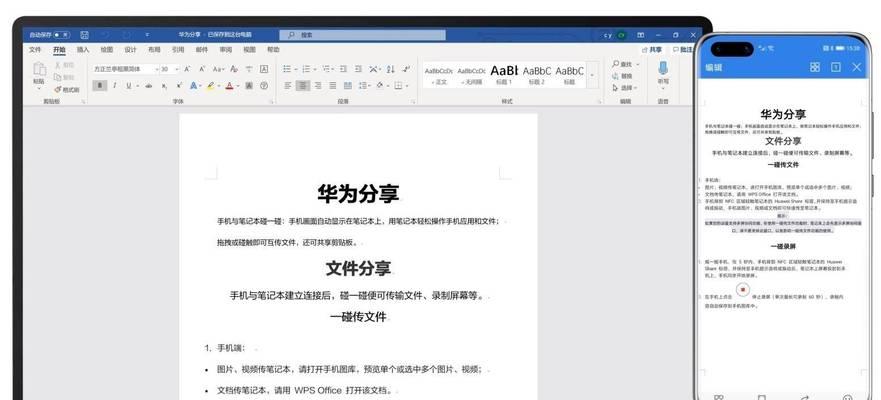The image size is (881, 400).
Task: Open the highlight color dropdown arrow
Action: 218,86
